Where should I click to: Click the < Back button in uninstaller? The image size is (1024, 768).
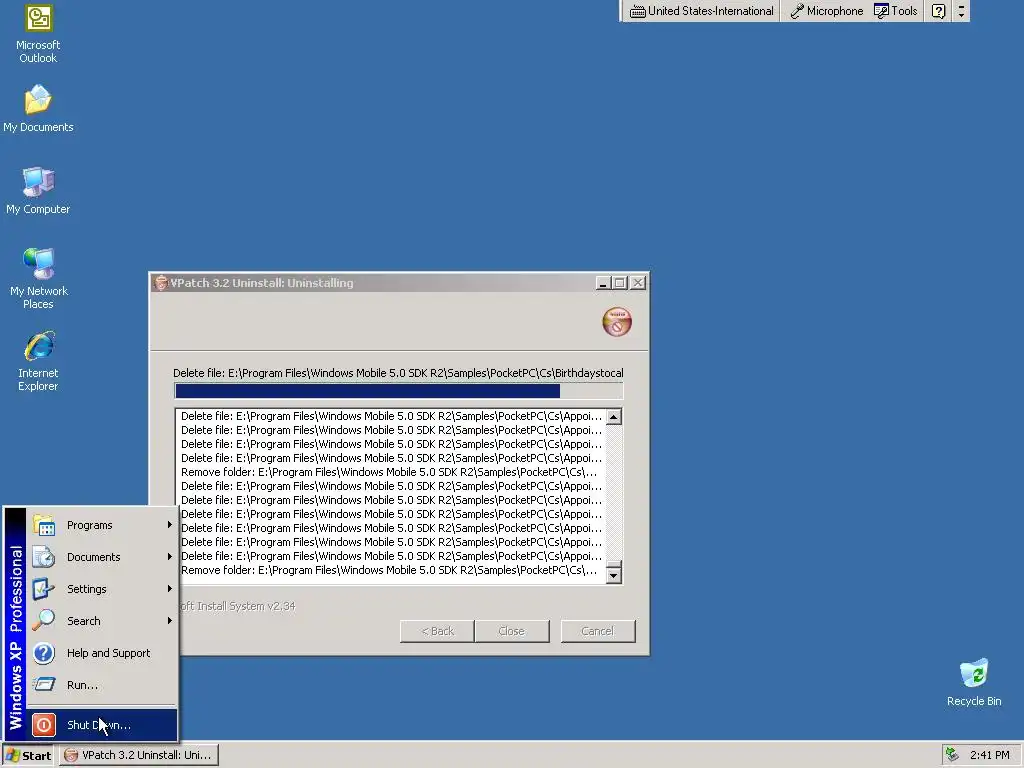pyautogui.click(x=438, y=631)
